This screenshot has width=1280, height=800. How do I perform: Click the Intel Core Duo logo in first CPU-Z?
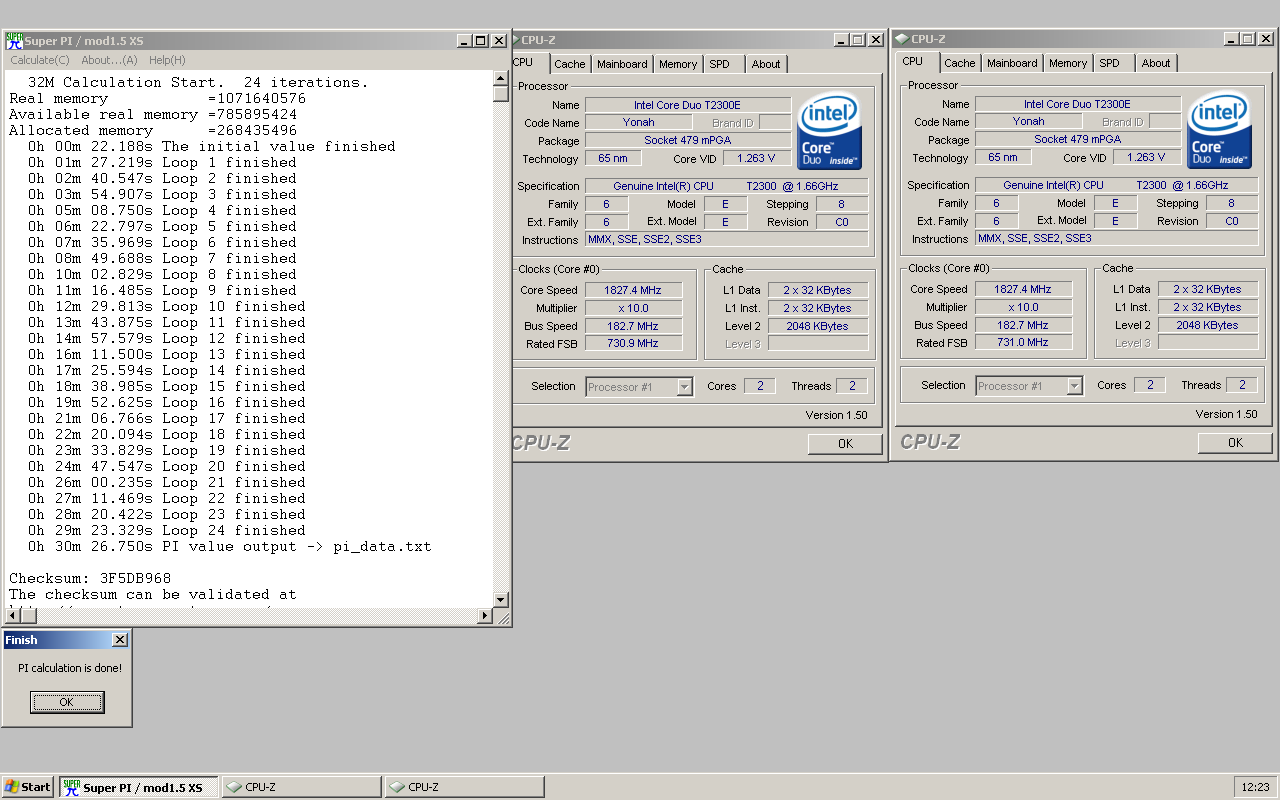pos(829,131)
